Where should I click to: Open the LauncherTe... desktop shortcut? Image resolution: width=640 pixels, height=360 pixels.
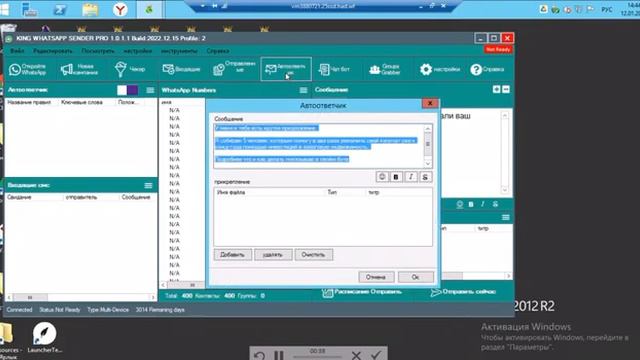point(44,338)
